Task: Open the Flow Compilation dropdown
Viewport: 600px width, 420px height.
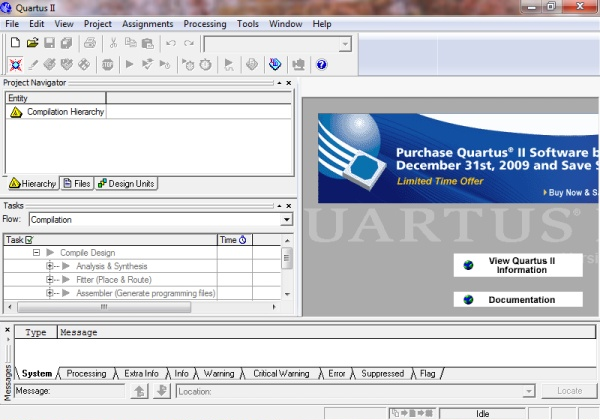Action: point(286,220)
